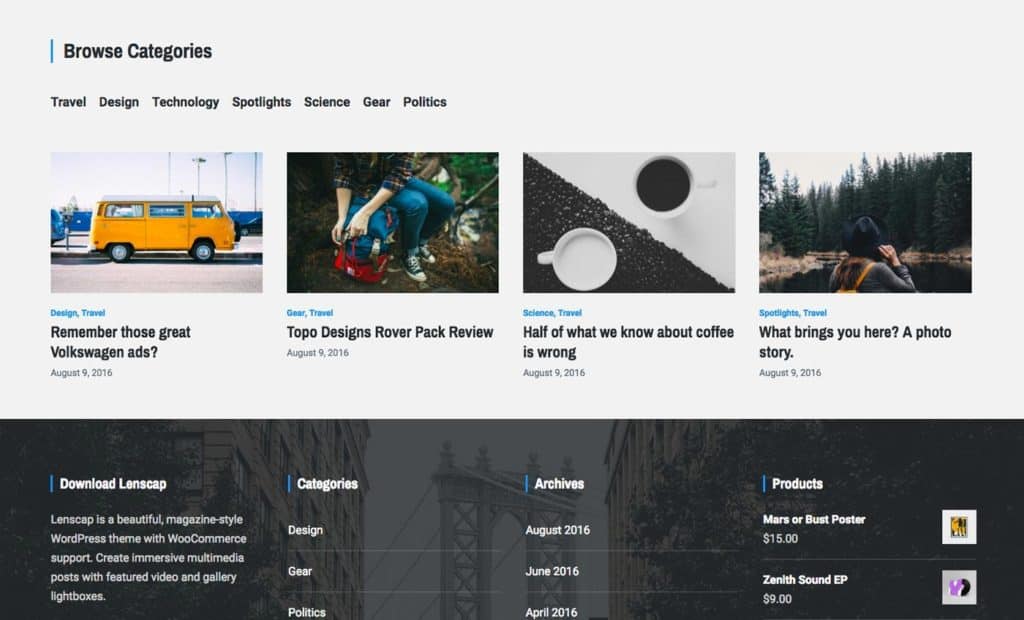The width and height of the screenshot is (1024, 620).
Task: Open the Volkswagen ads article
Action: pos(119,342)
